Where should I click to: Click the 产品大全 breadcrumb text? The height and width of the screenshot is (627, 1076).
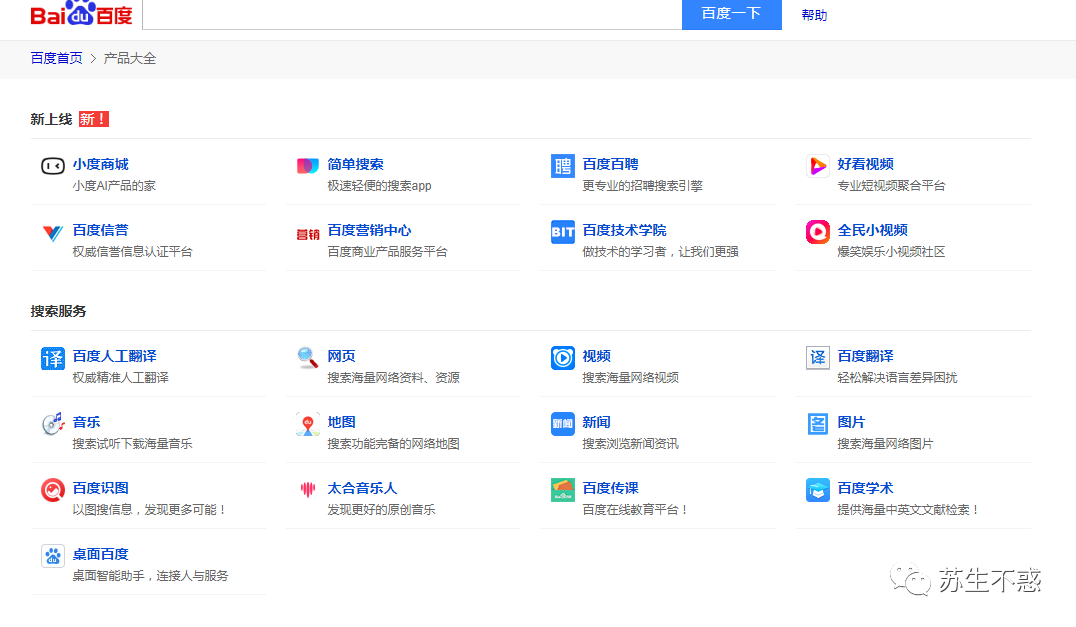[130, 58]
